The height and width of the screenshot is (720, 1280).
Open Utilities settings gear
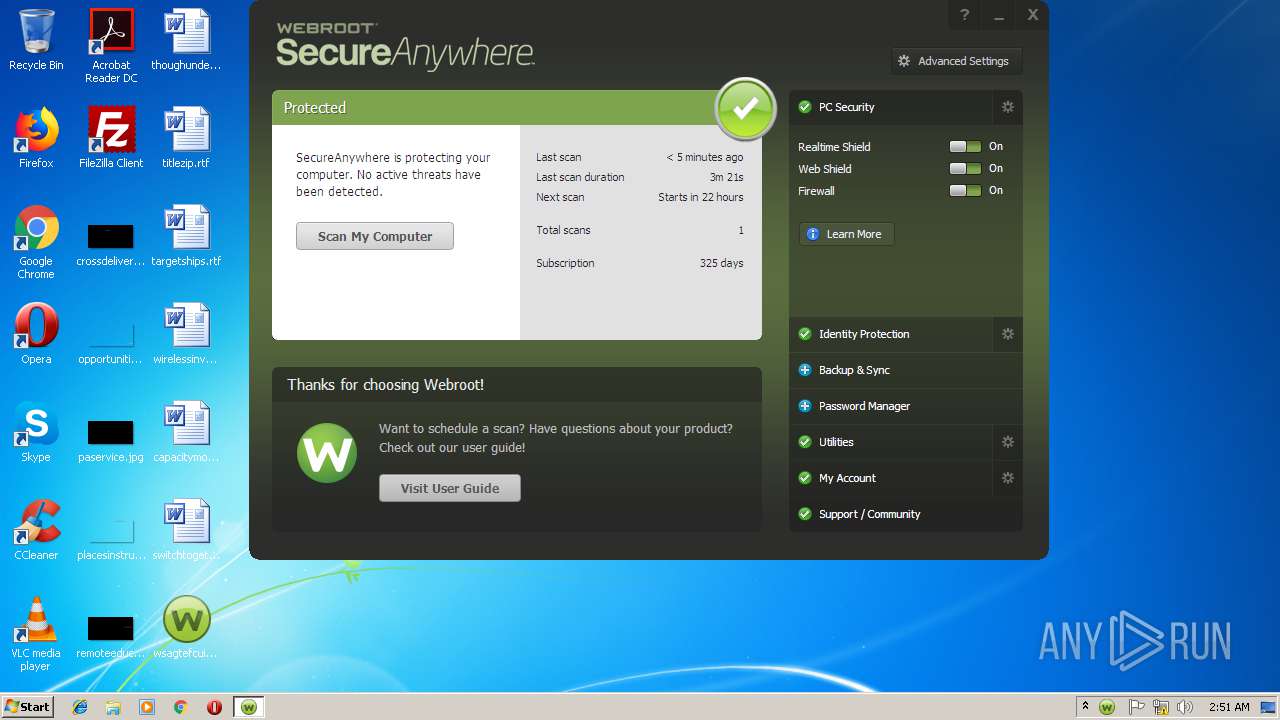(1008, 442)
